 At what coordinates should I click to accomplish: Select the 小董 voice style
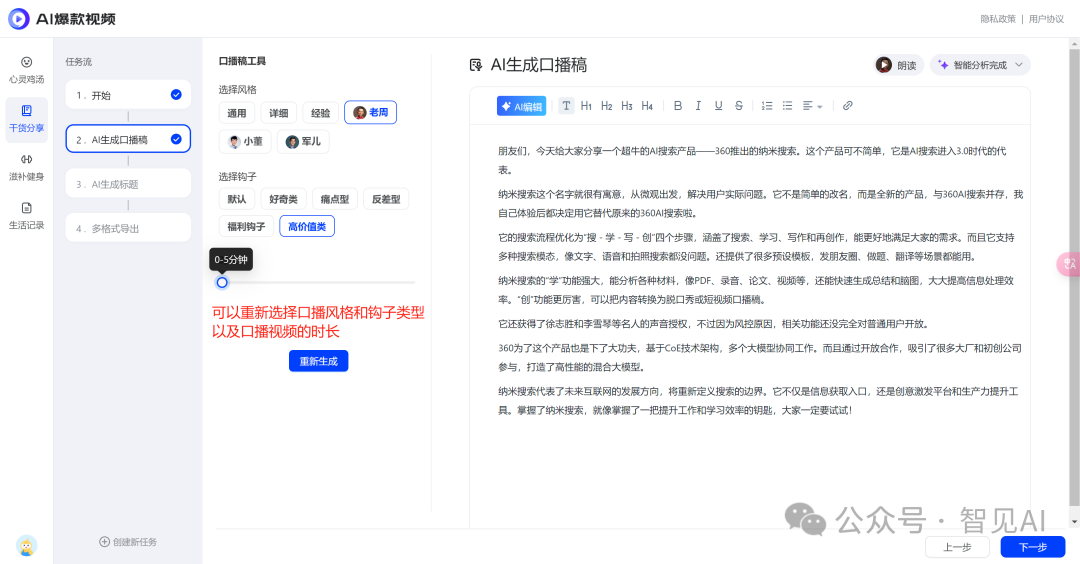coord(246,142)
